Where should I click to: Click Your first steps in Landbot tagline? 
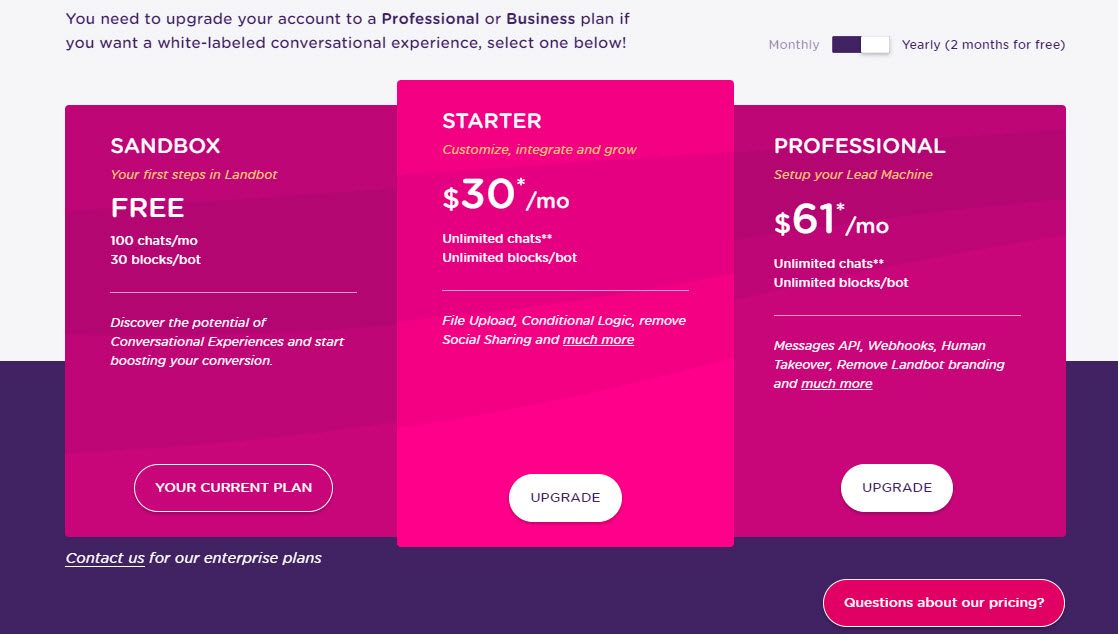click(194, 175)
